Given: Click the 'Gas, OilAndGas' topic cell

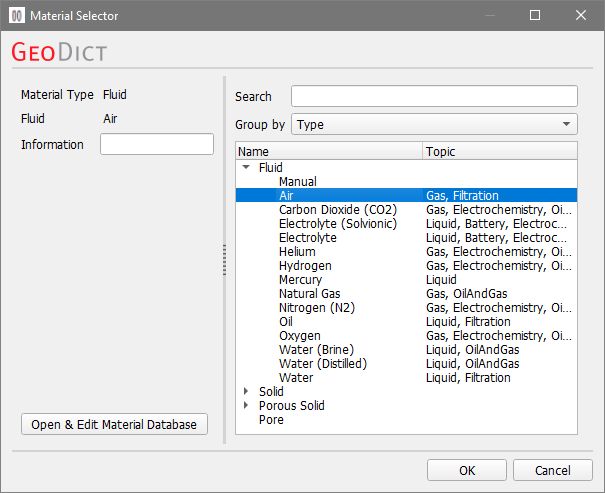Looking at the screenshot, I should (x=466, y=294).
